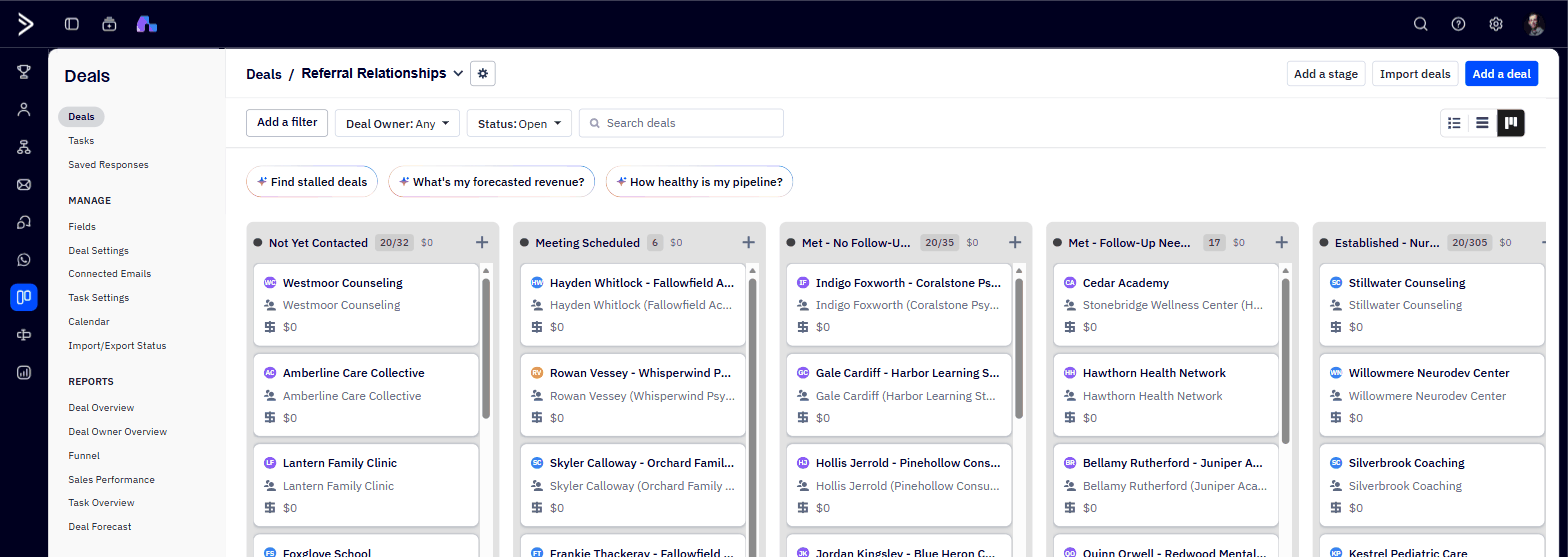
Task: Click What's my forecasted revenue suggestion
Action: click(x=492, y=182)
